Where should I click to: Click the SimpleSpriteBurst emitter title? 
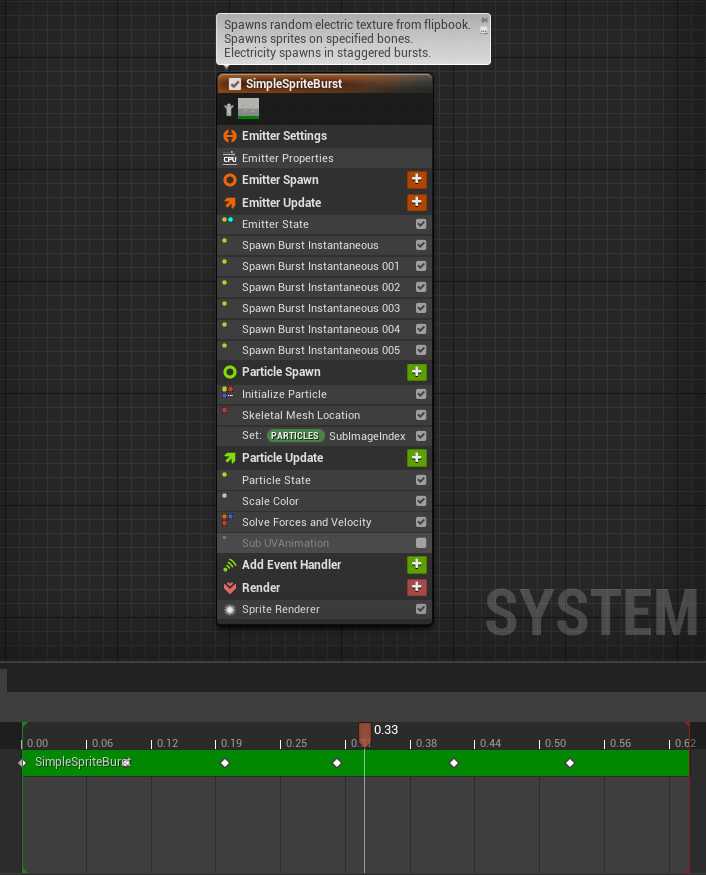click(294, 84)
